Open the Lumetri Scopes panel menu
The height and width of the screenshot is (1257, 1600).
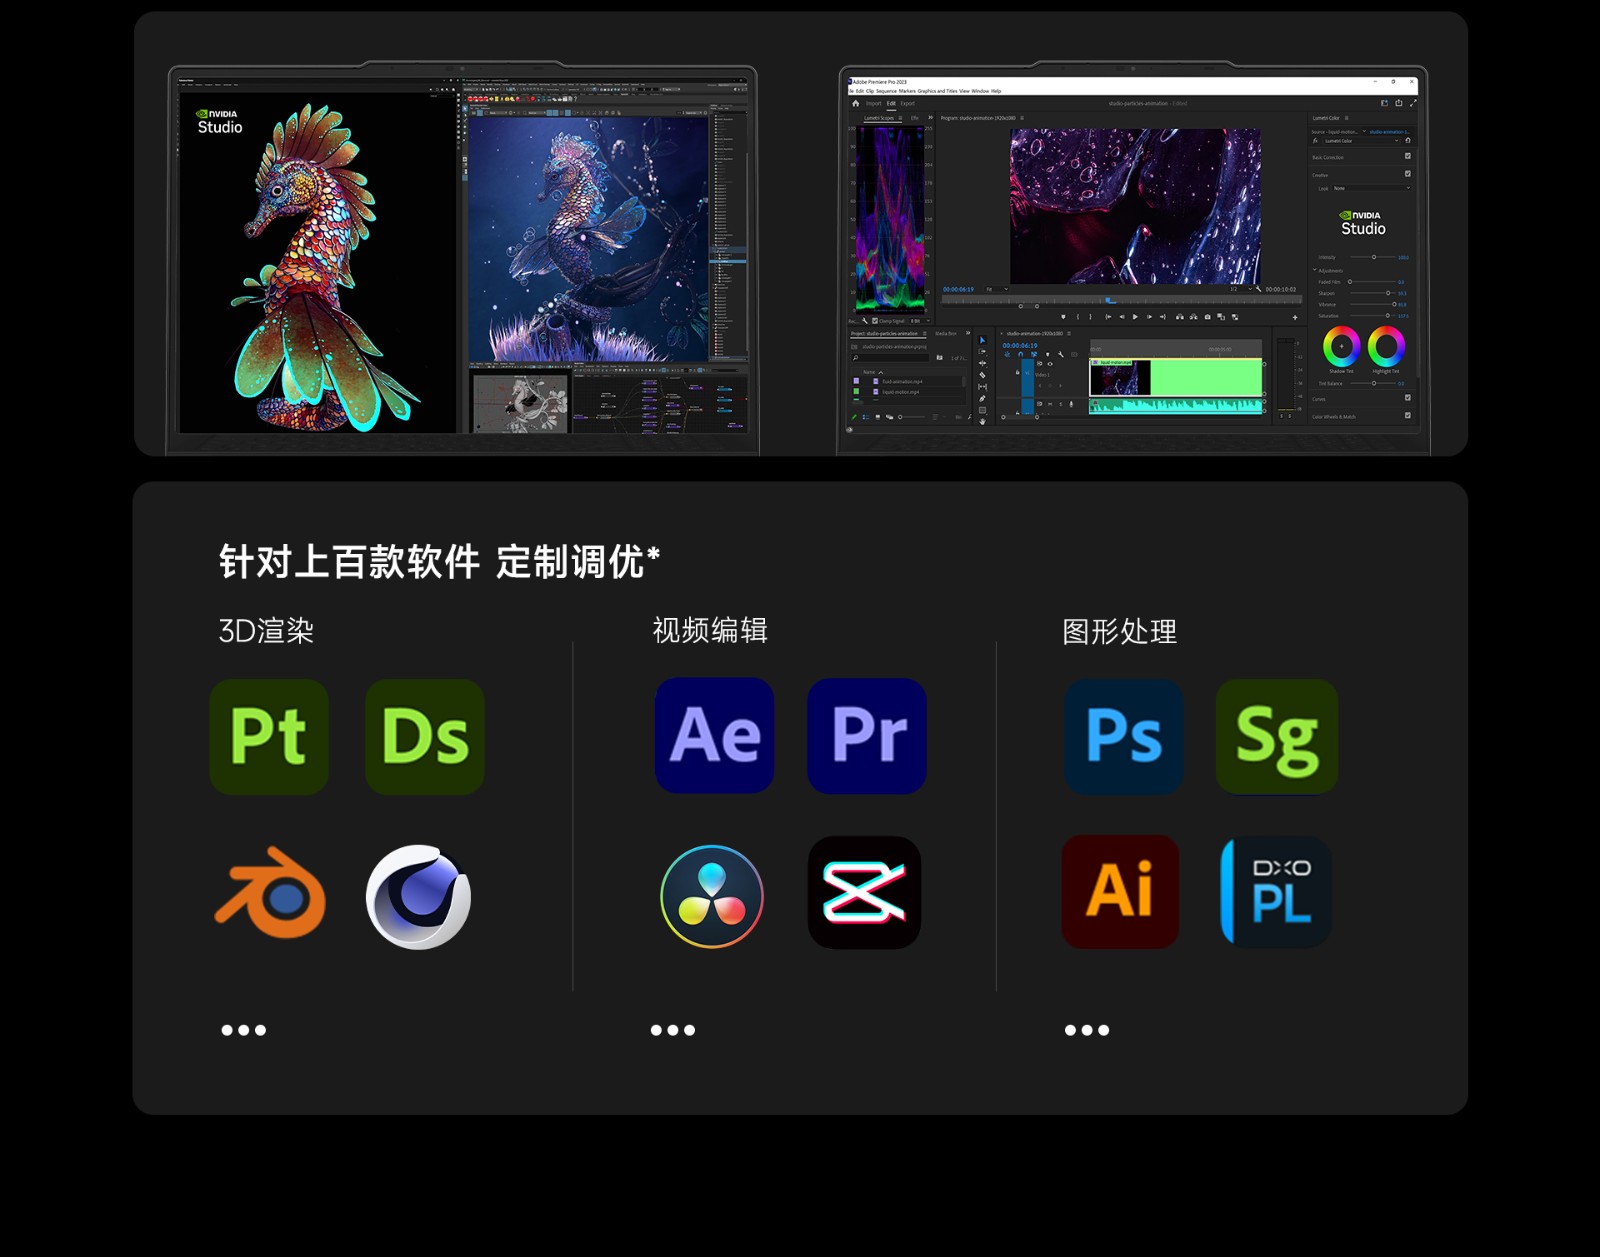(x=900, y=118)
